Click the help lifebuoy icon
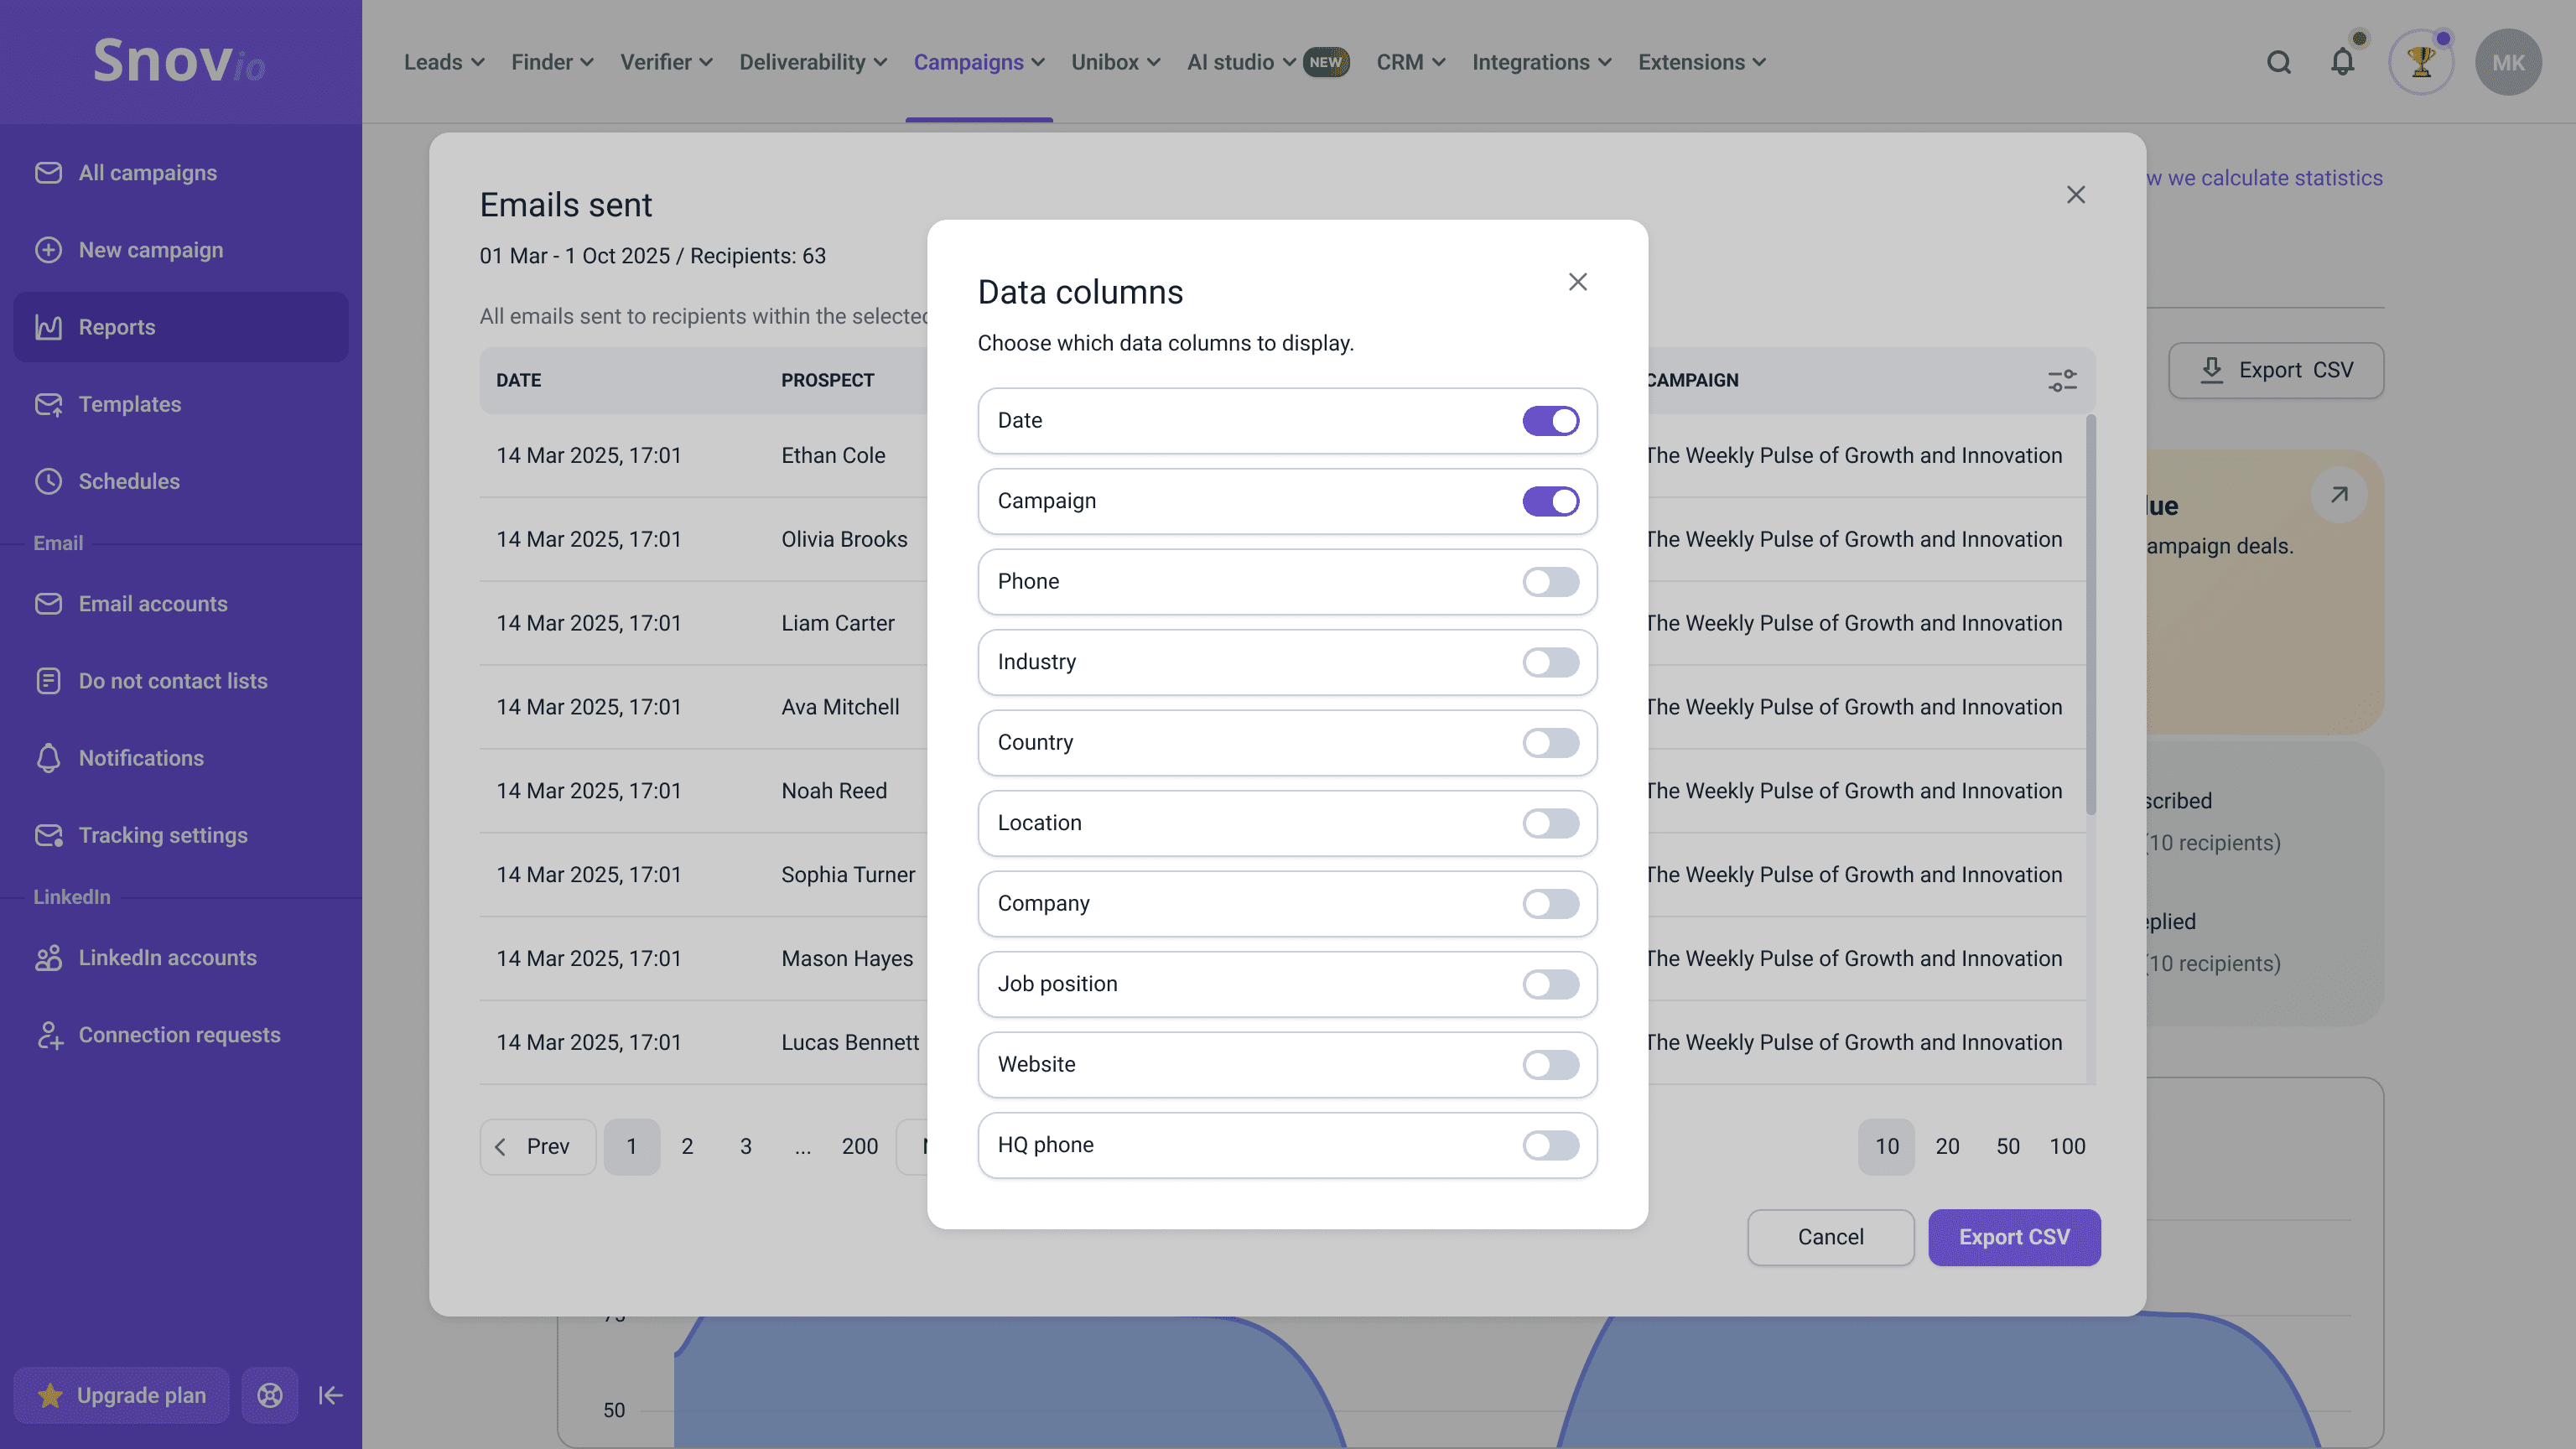Image resolution: width=2576 pixels, height=1449 pixels. [x=270, y=1395]
